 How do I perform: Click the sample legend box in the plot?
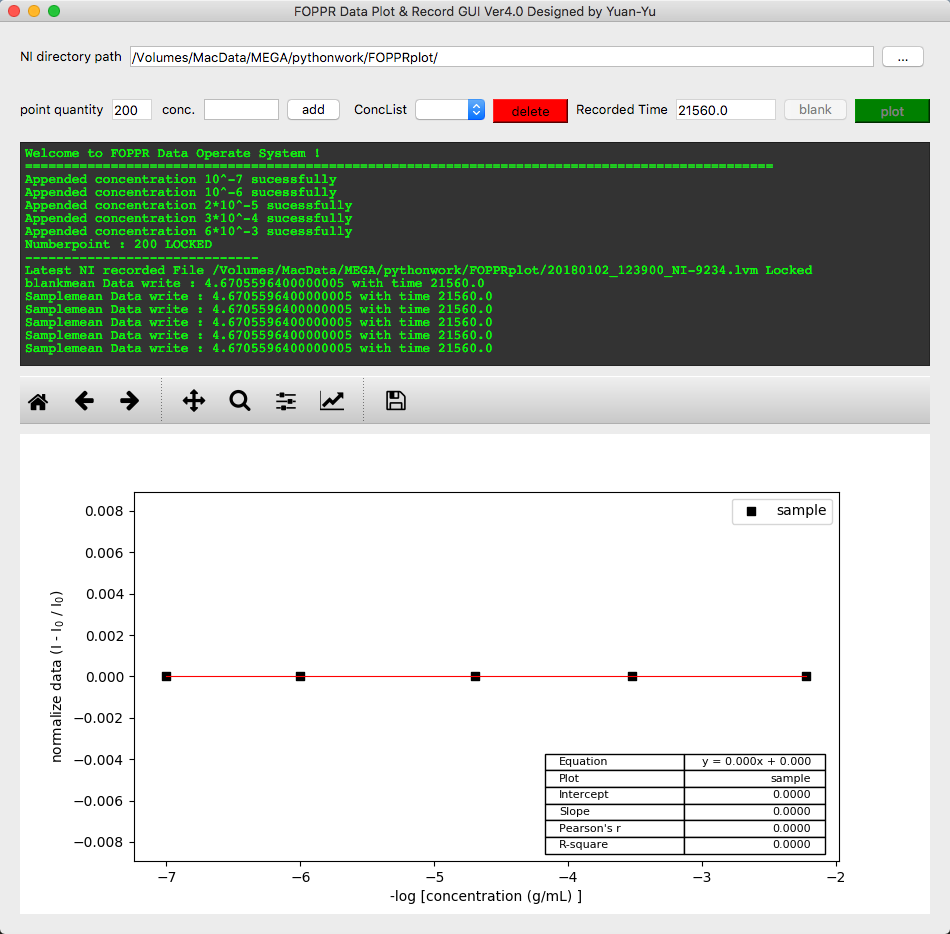(x=782, y=511)
